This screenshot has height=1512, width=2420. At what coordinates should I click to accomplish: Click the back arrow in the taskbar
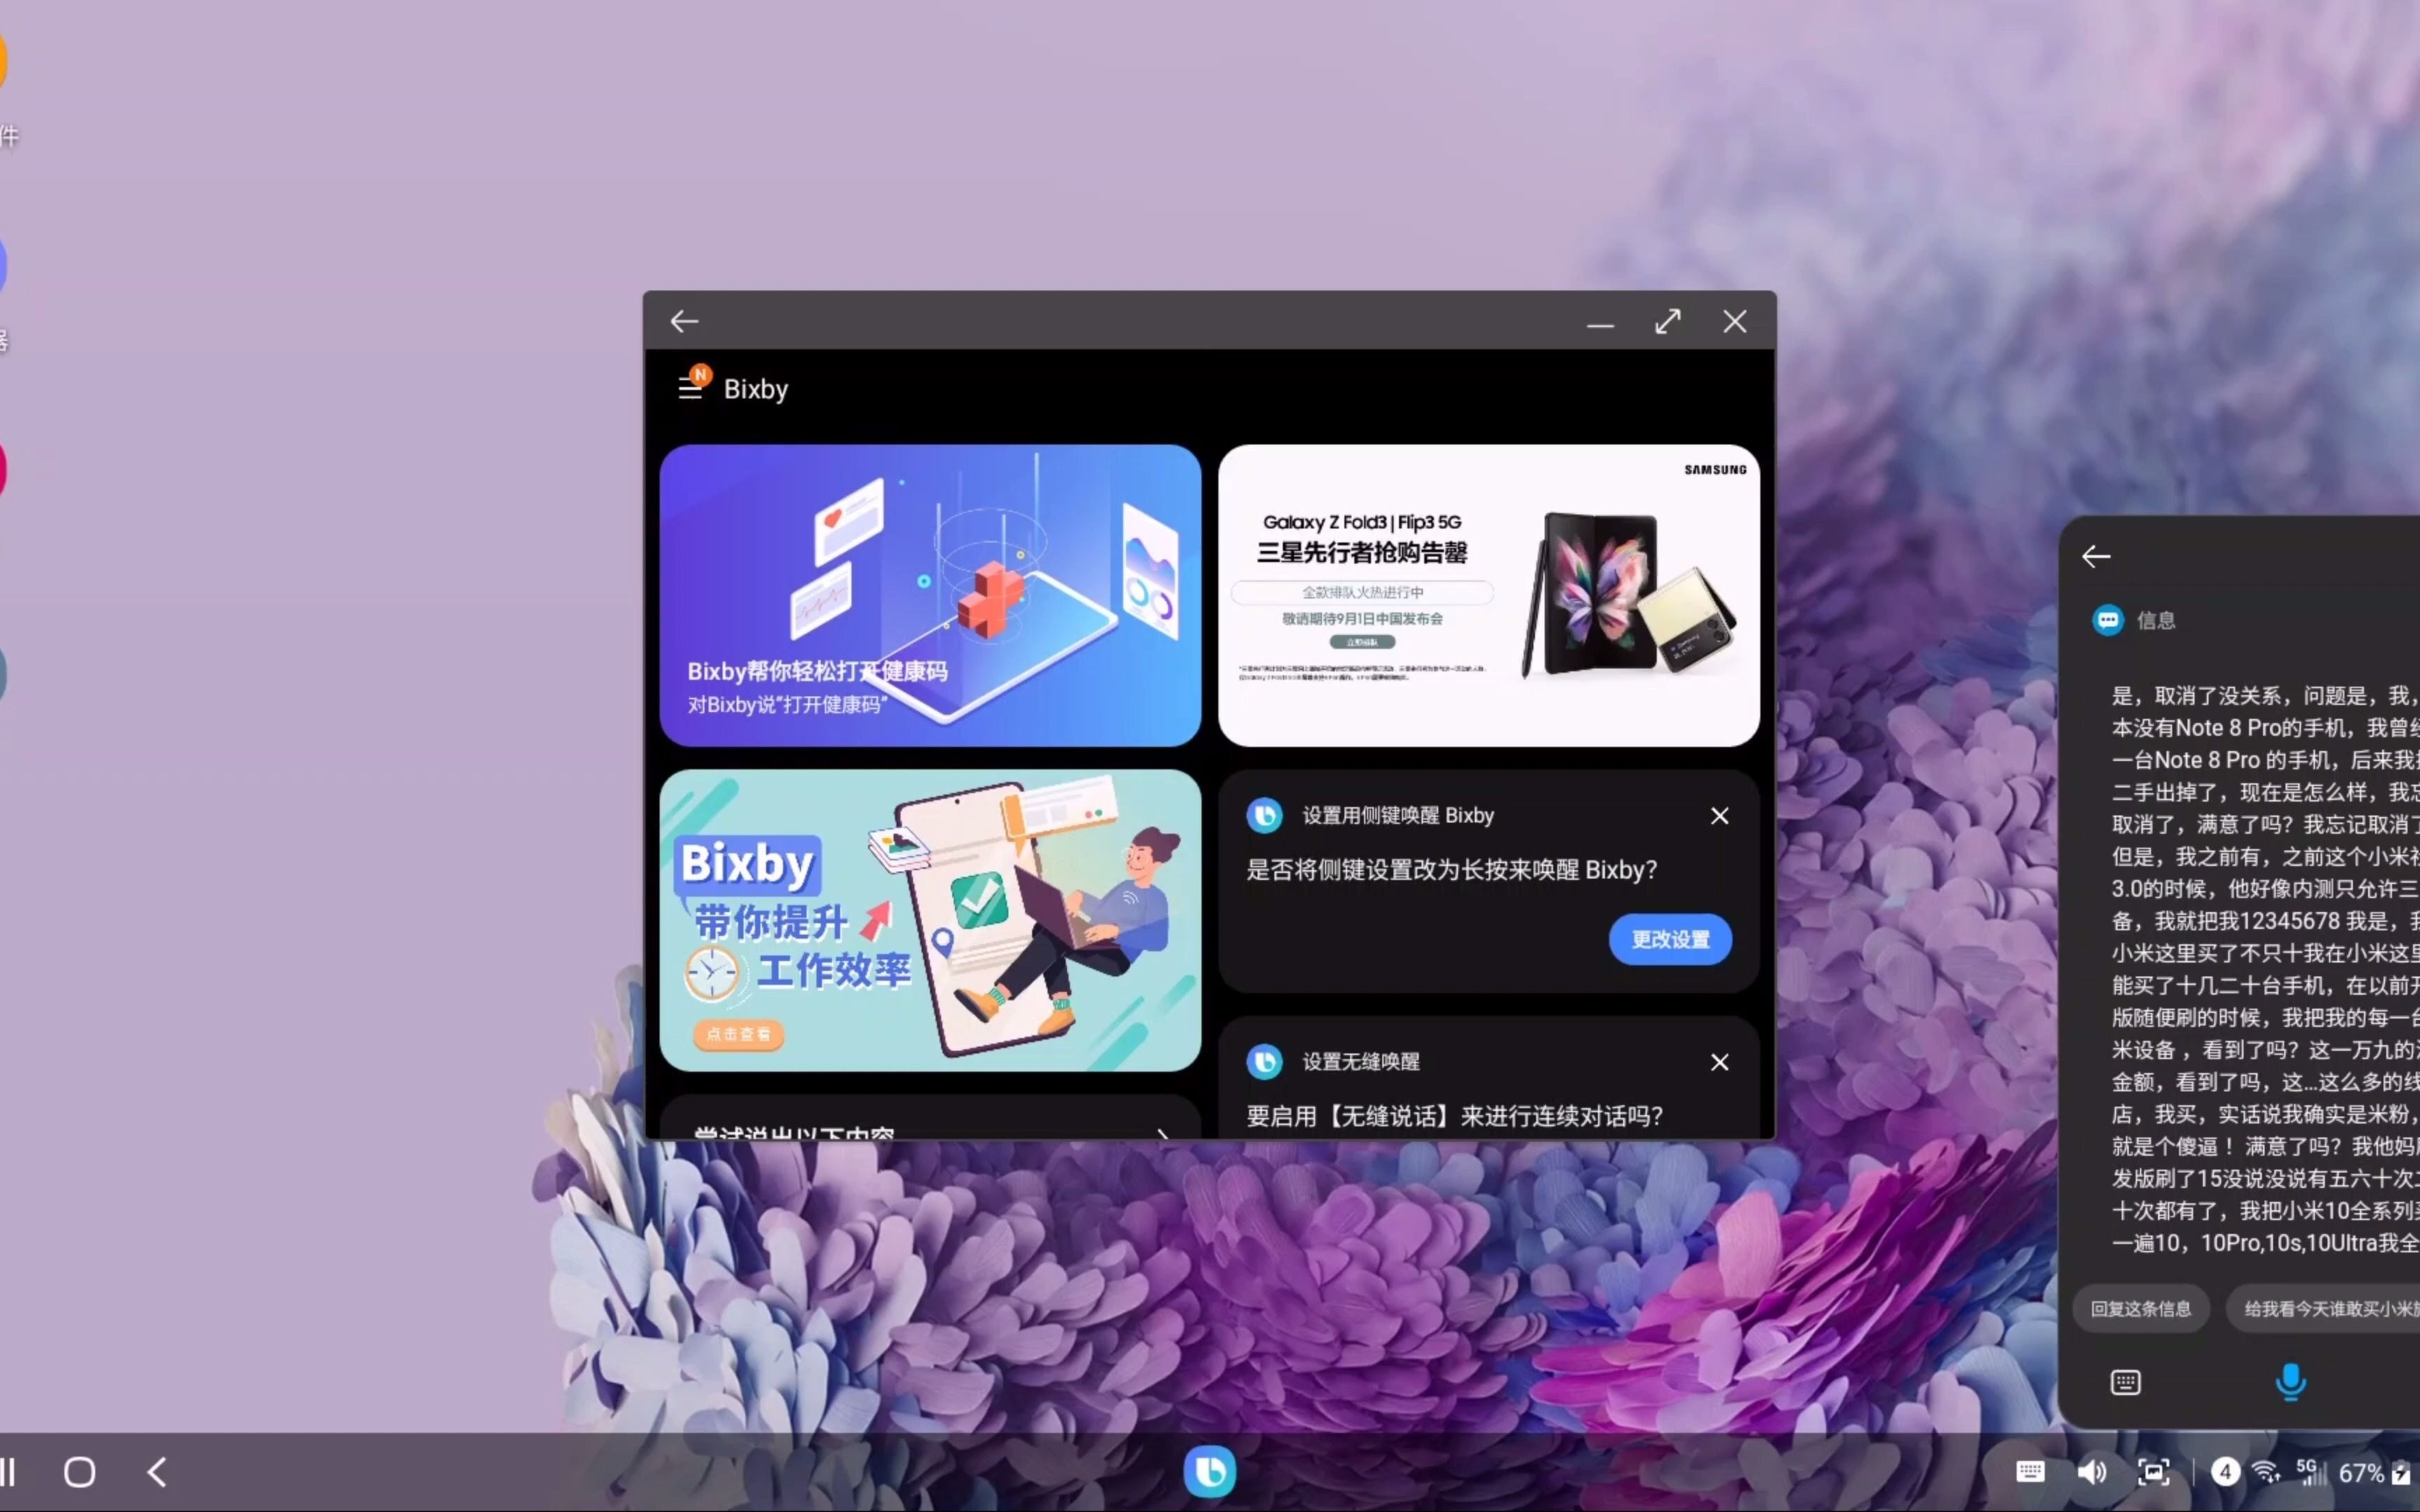157,1472
